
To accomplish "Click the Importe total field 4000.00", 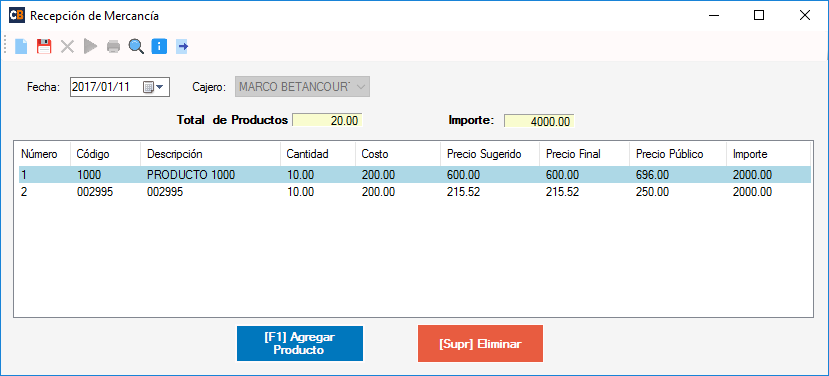I will [x=539, y=121].
